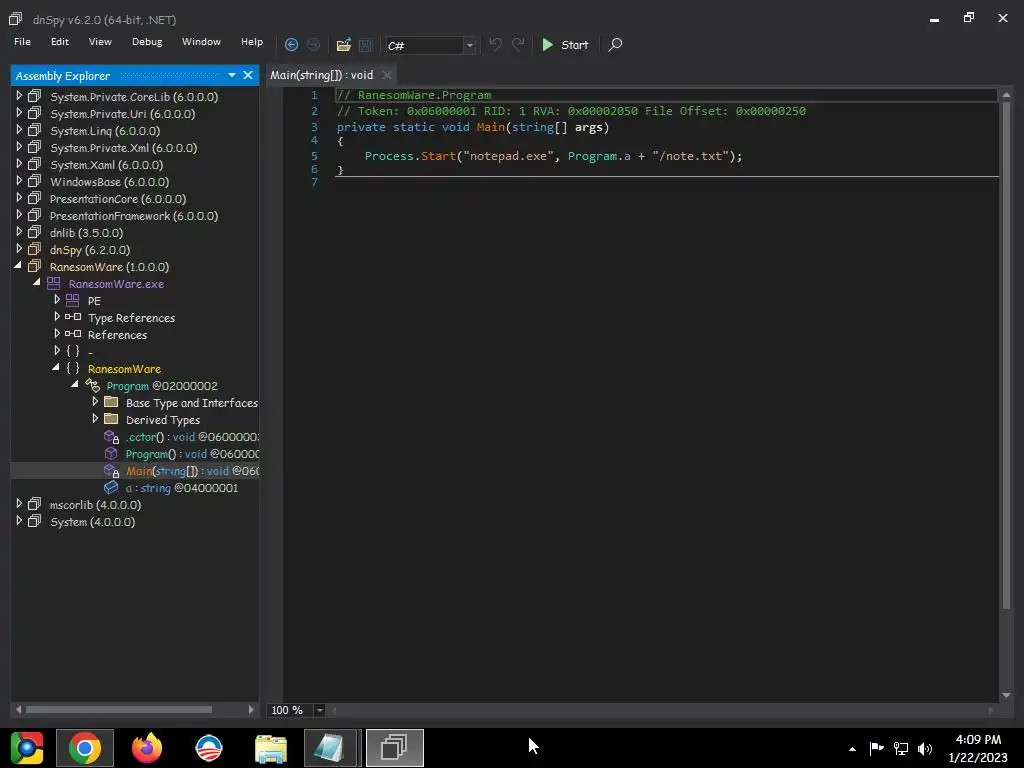Expand the System.Linq assembly node
This screenshot has height=768, width=1024.
click(x=19, y=130)
